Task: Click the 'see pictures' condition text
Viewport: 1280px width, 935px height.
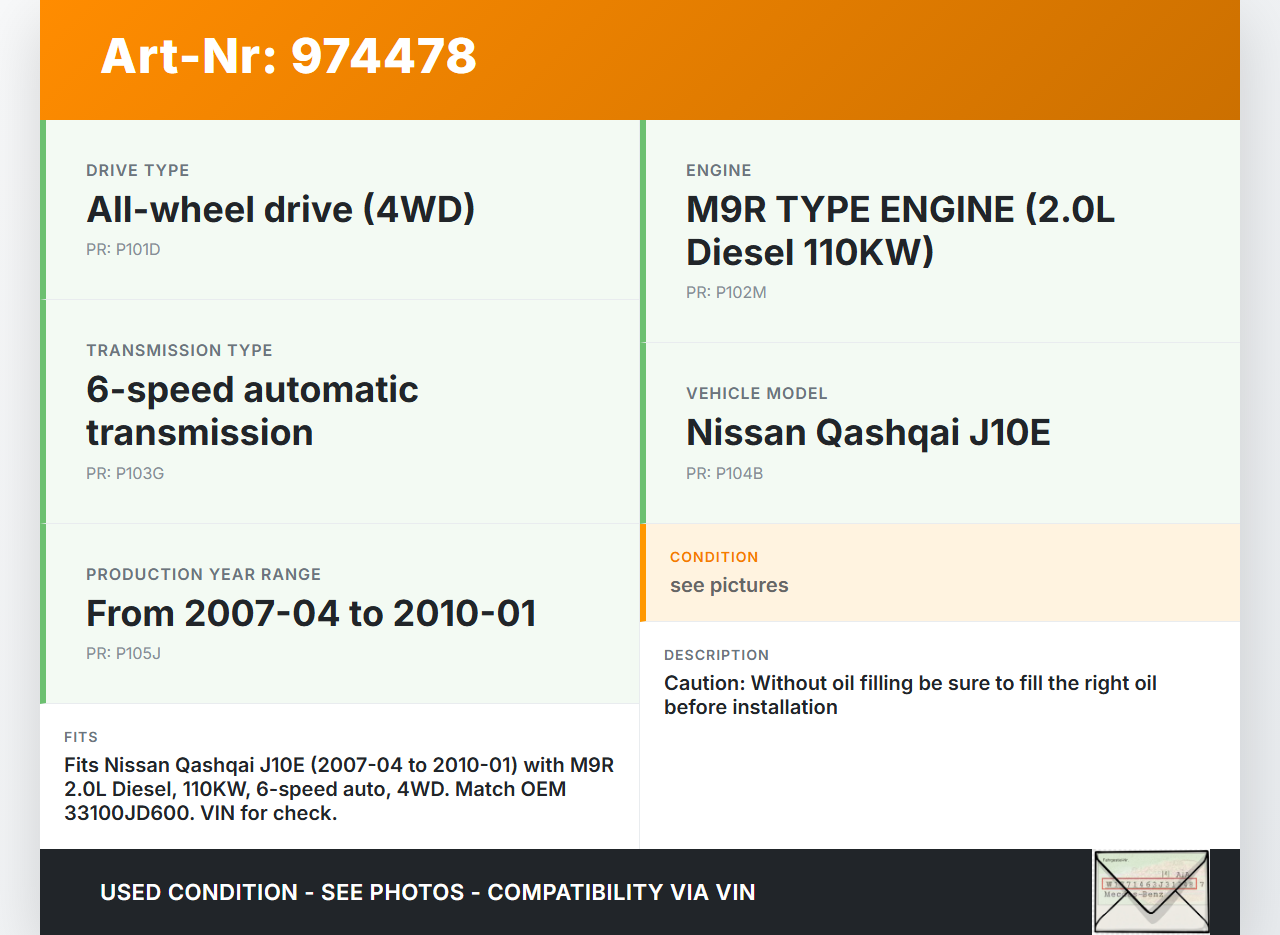Action: coord(729,585)
